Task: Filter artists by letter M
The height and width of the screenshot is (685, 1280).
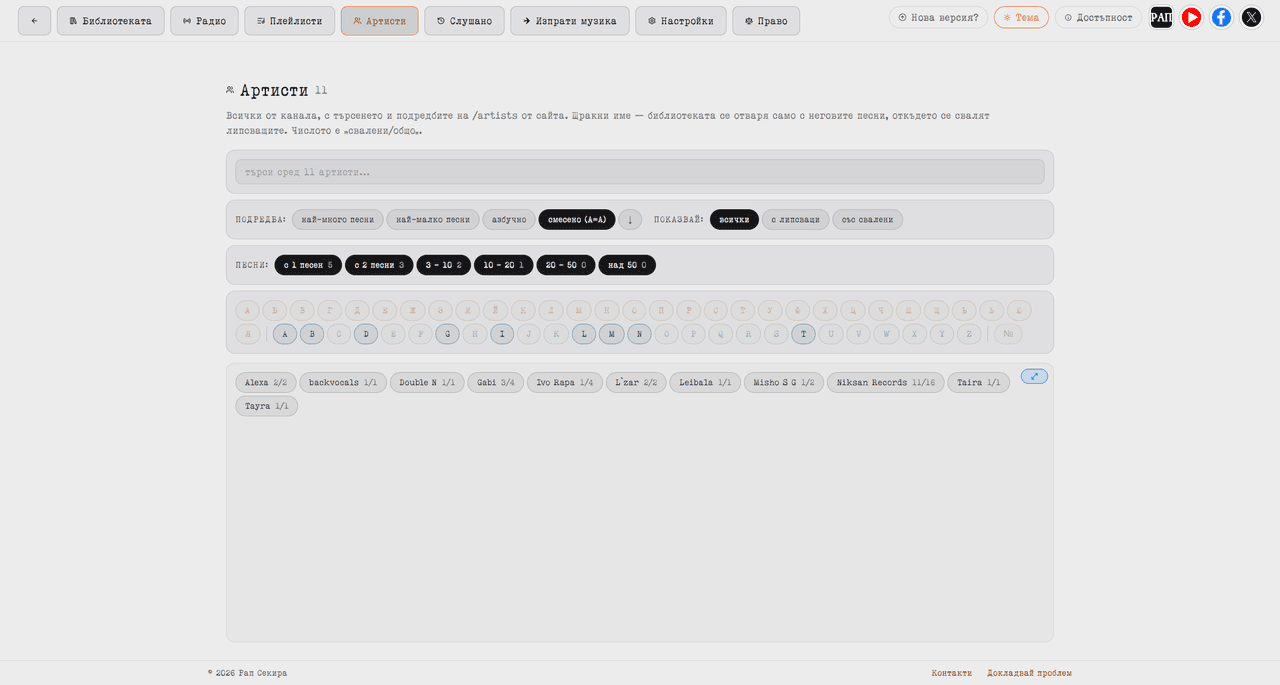Action: tap(611, 334)
